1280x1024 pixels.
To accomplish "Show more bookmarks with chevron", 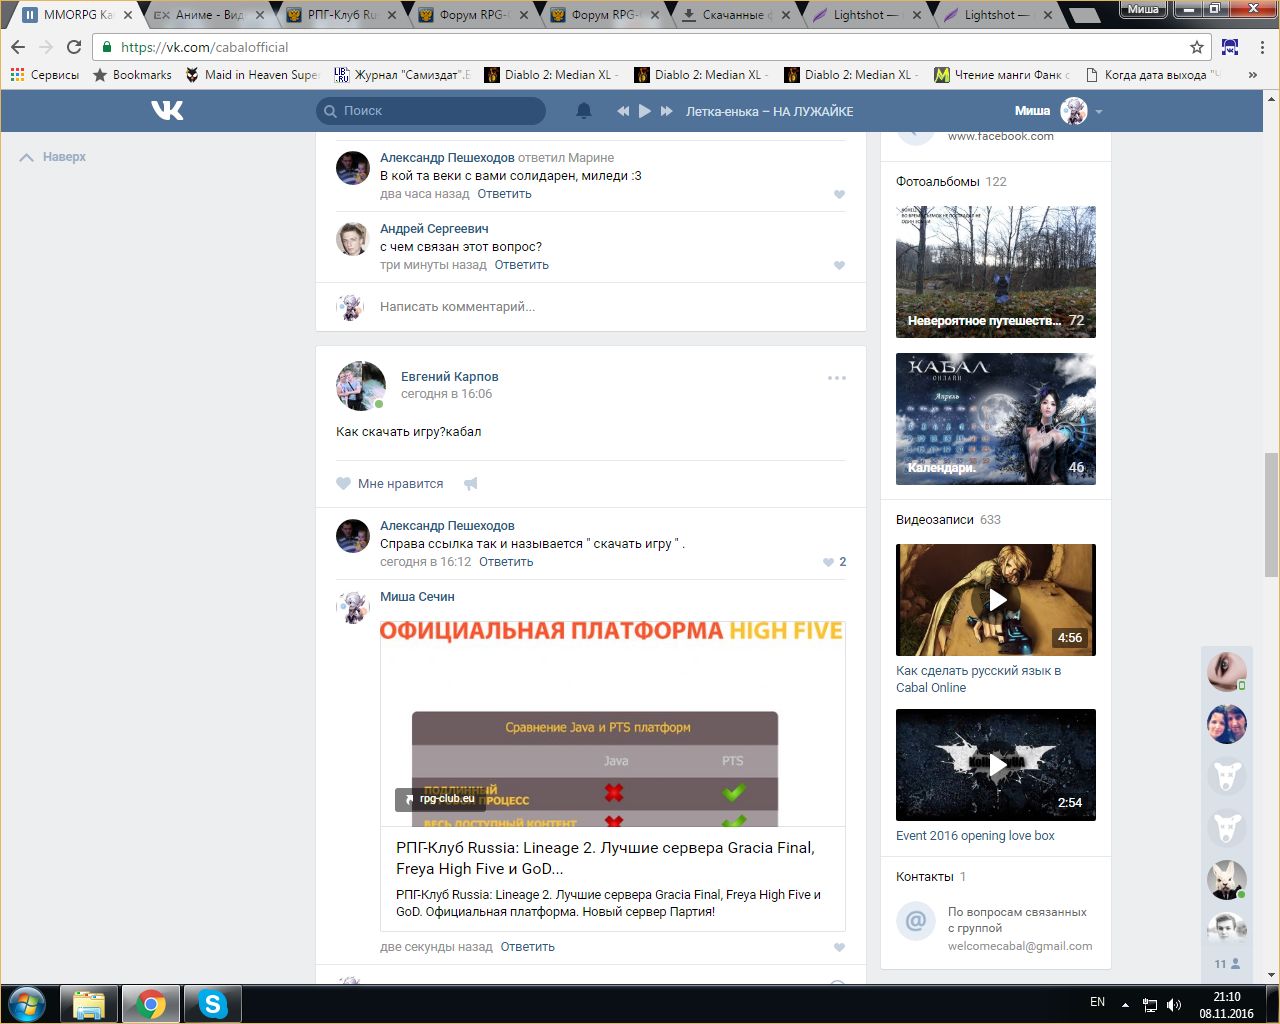I will pyautogui.click(x=1252, y=75).
